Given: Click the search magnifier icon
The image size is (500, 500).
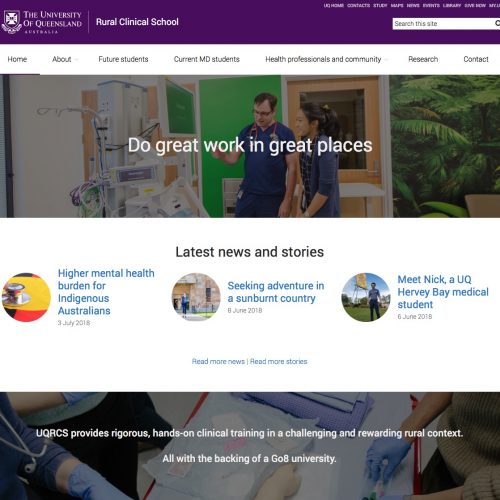Looking at the screenshot, I should pos(497,23).
